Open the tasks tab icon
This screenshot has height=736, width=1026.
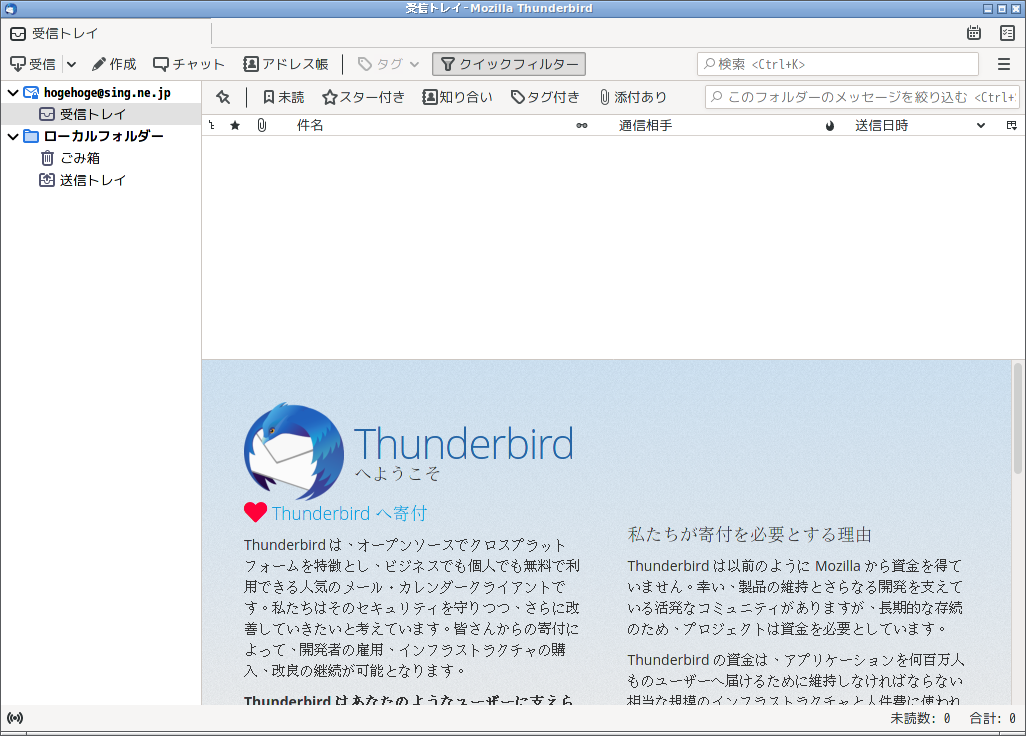(x=1007, y=33)
